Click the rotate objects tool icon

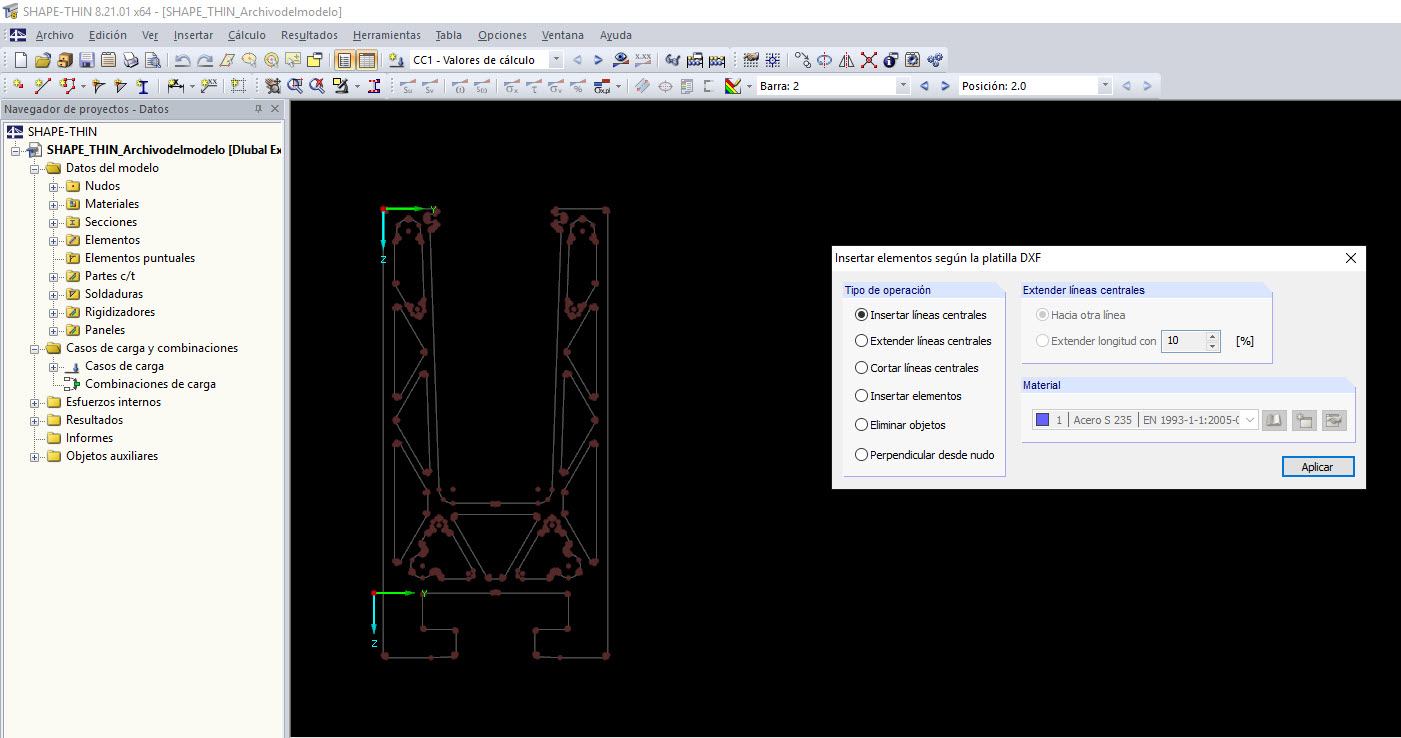click(x=824, y=60)
